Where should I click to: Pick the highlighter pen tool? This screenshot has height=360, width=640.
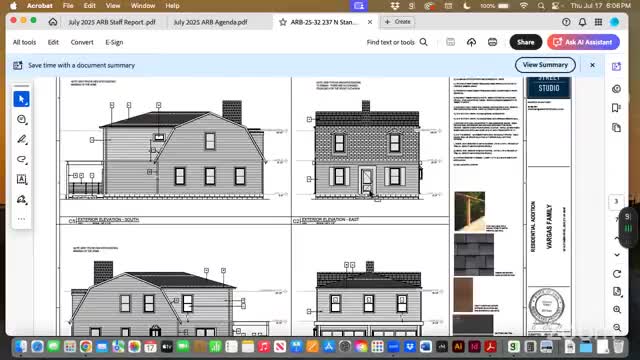click(21, 139)
